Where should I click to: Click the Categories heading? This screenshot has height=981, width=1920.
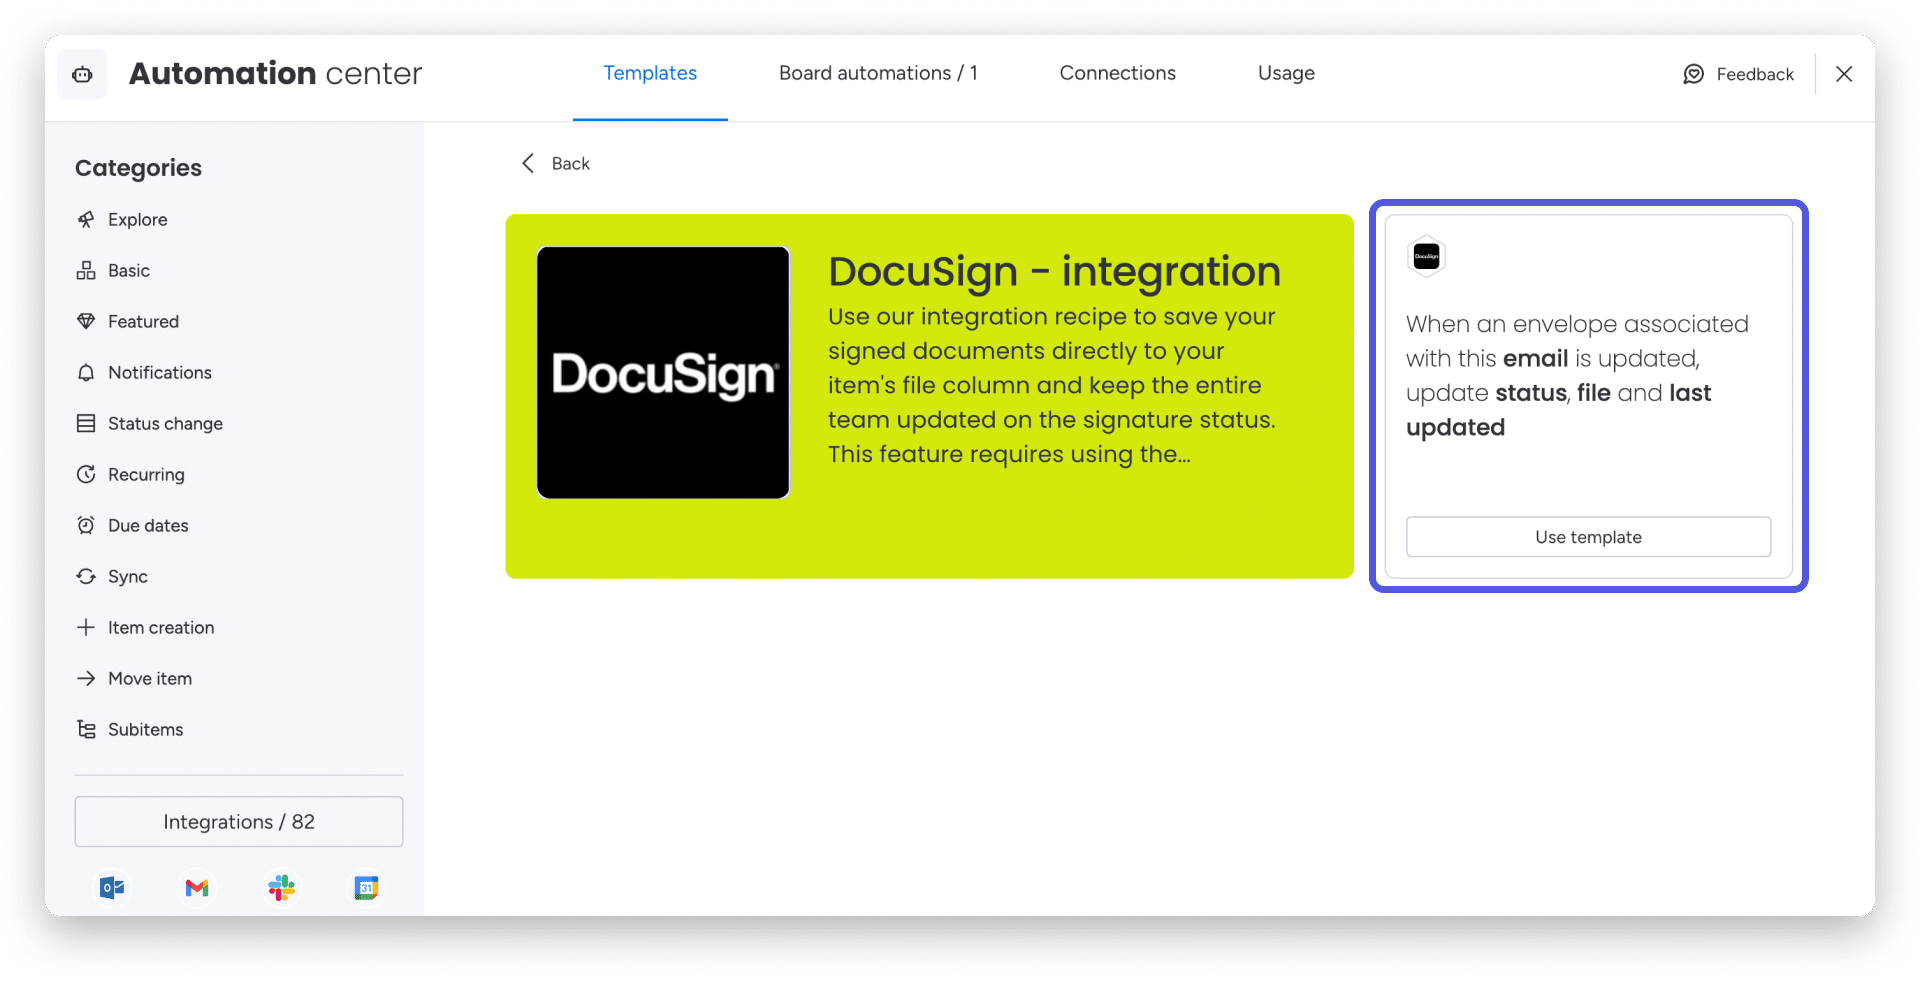coord(138,168)
